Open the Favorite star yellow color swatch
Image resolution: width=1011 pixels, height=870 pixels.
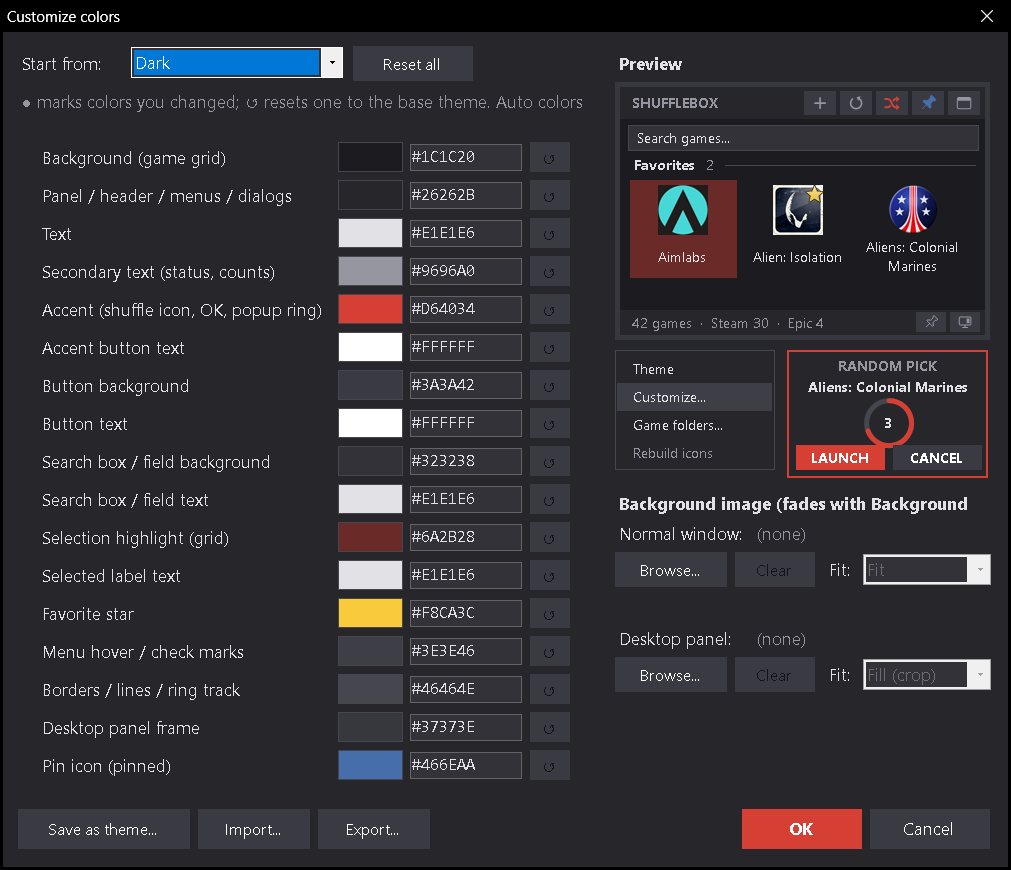(370, 613)
